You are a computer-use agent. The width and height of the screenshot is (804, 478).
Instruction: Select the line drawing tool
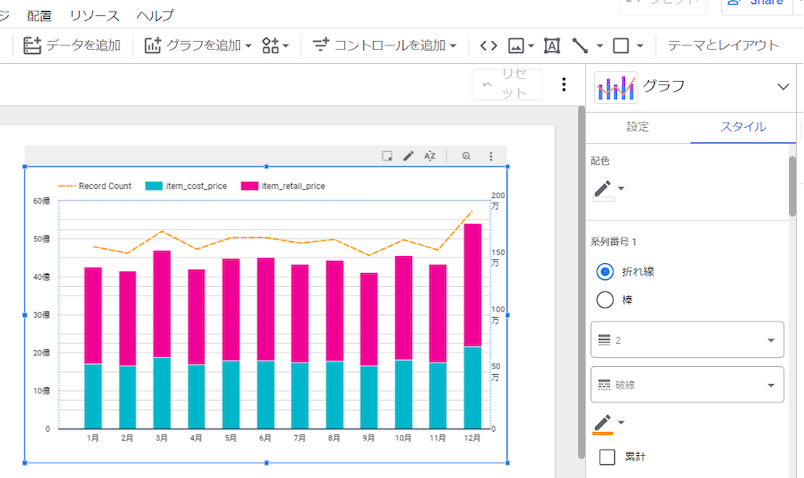[580, 46]
